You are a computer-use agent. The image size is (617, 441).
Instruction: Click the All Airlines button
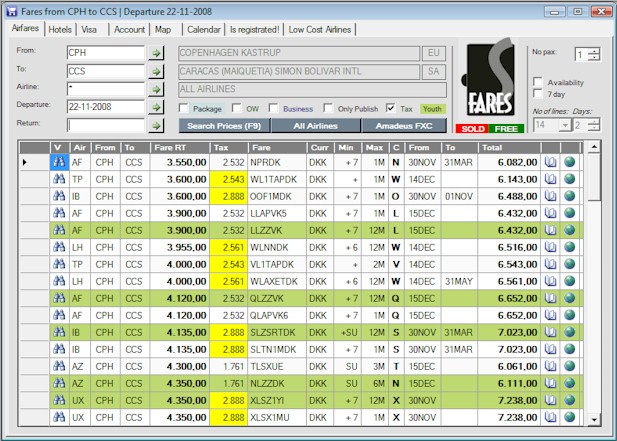click(316, 126)
